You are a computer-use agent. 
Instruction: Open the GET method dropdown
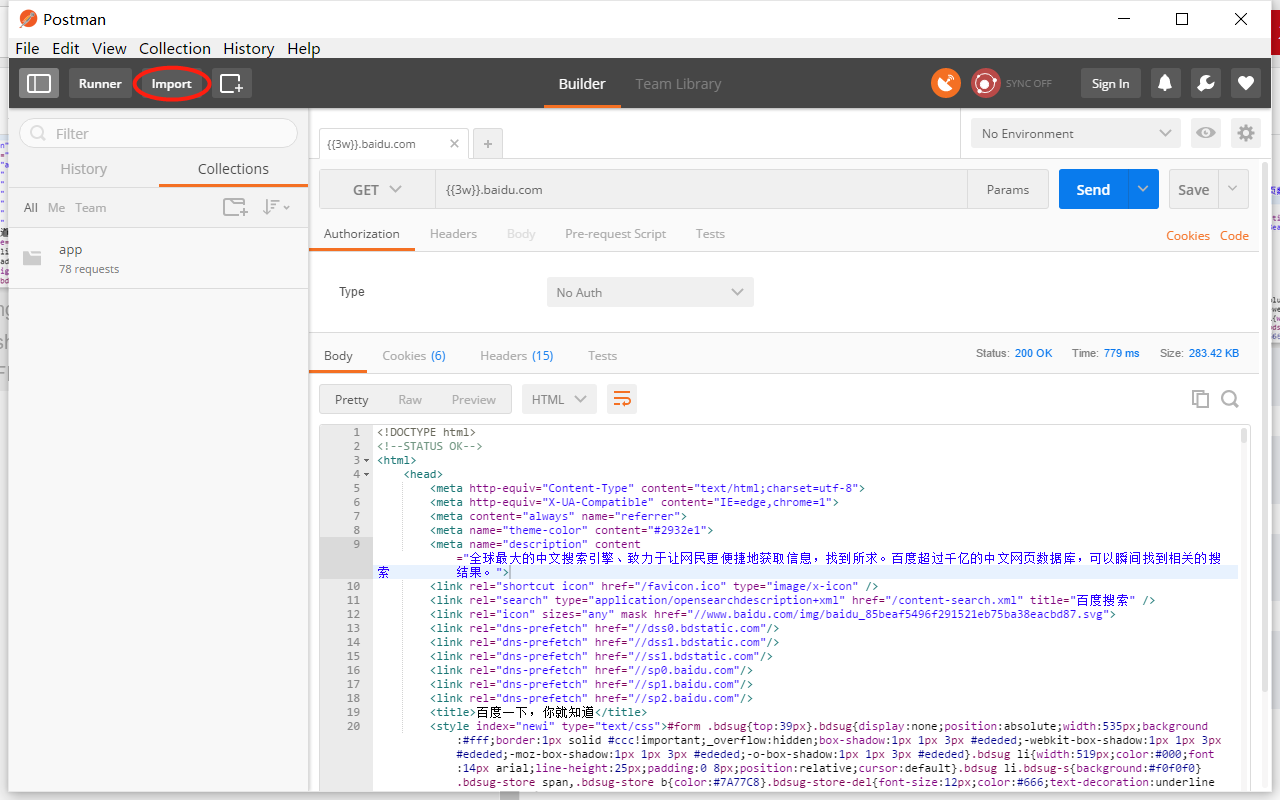point(377,189)
